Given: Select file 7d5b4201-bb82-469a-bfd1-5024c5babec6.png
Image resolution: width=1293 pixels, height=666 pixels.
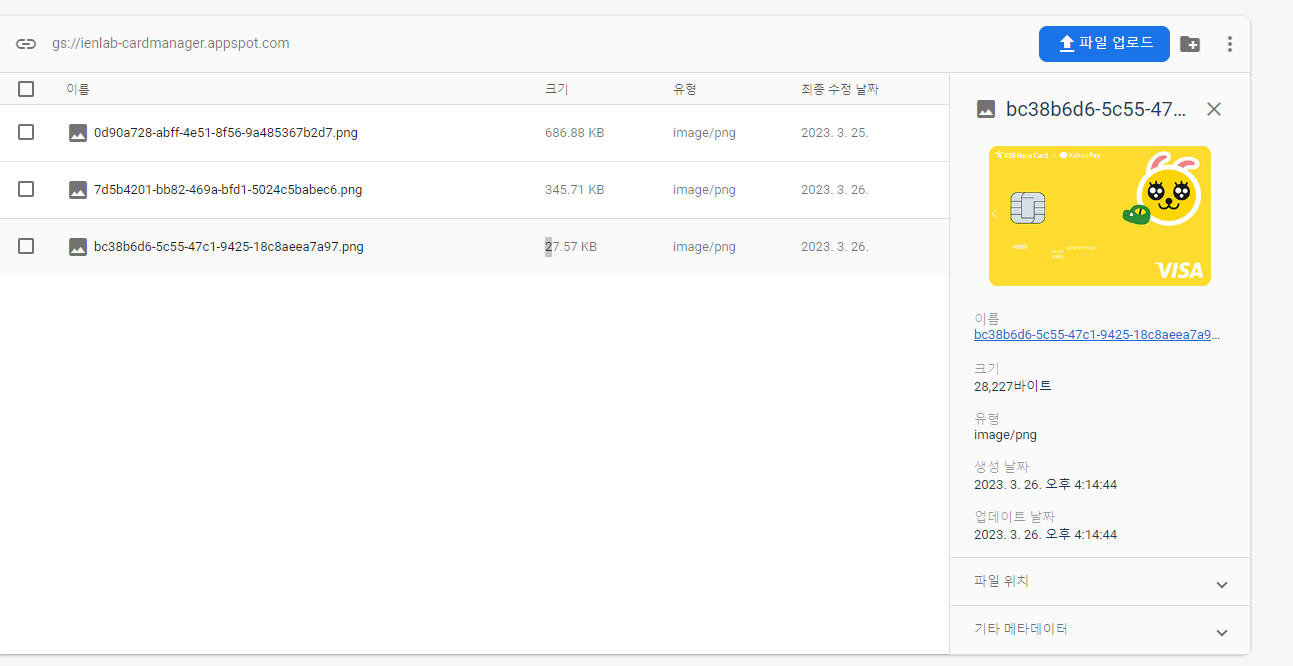Looking at the screenshot, I should tap(228, 190).
